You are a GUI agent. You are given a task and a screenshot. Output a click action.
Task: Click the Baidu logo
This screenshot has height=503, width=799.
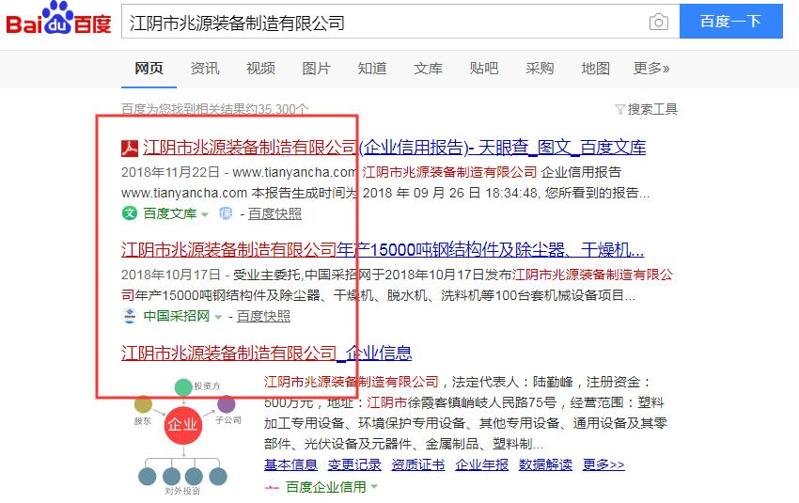[58, 19]
